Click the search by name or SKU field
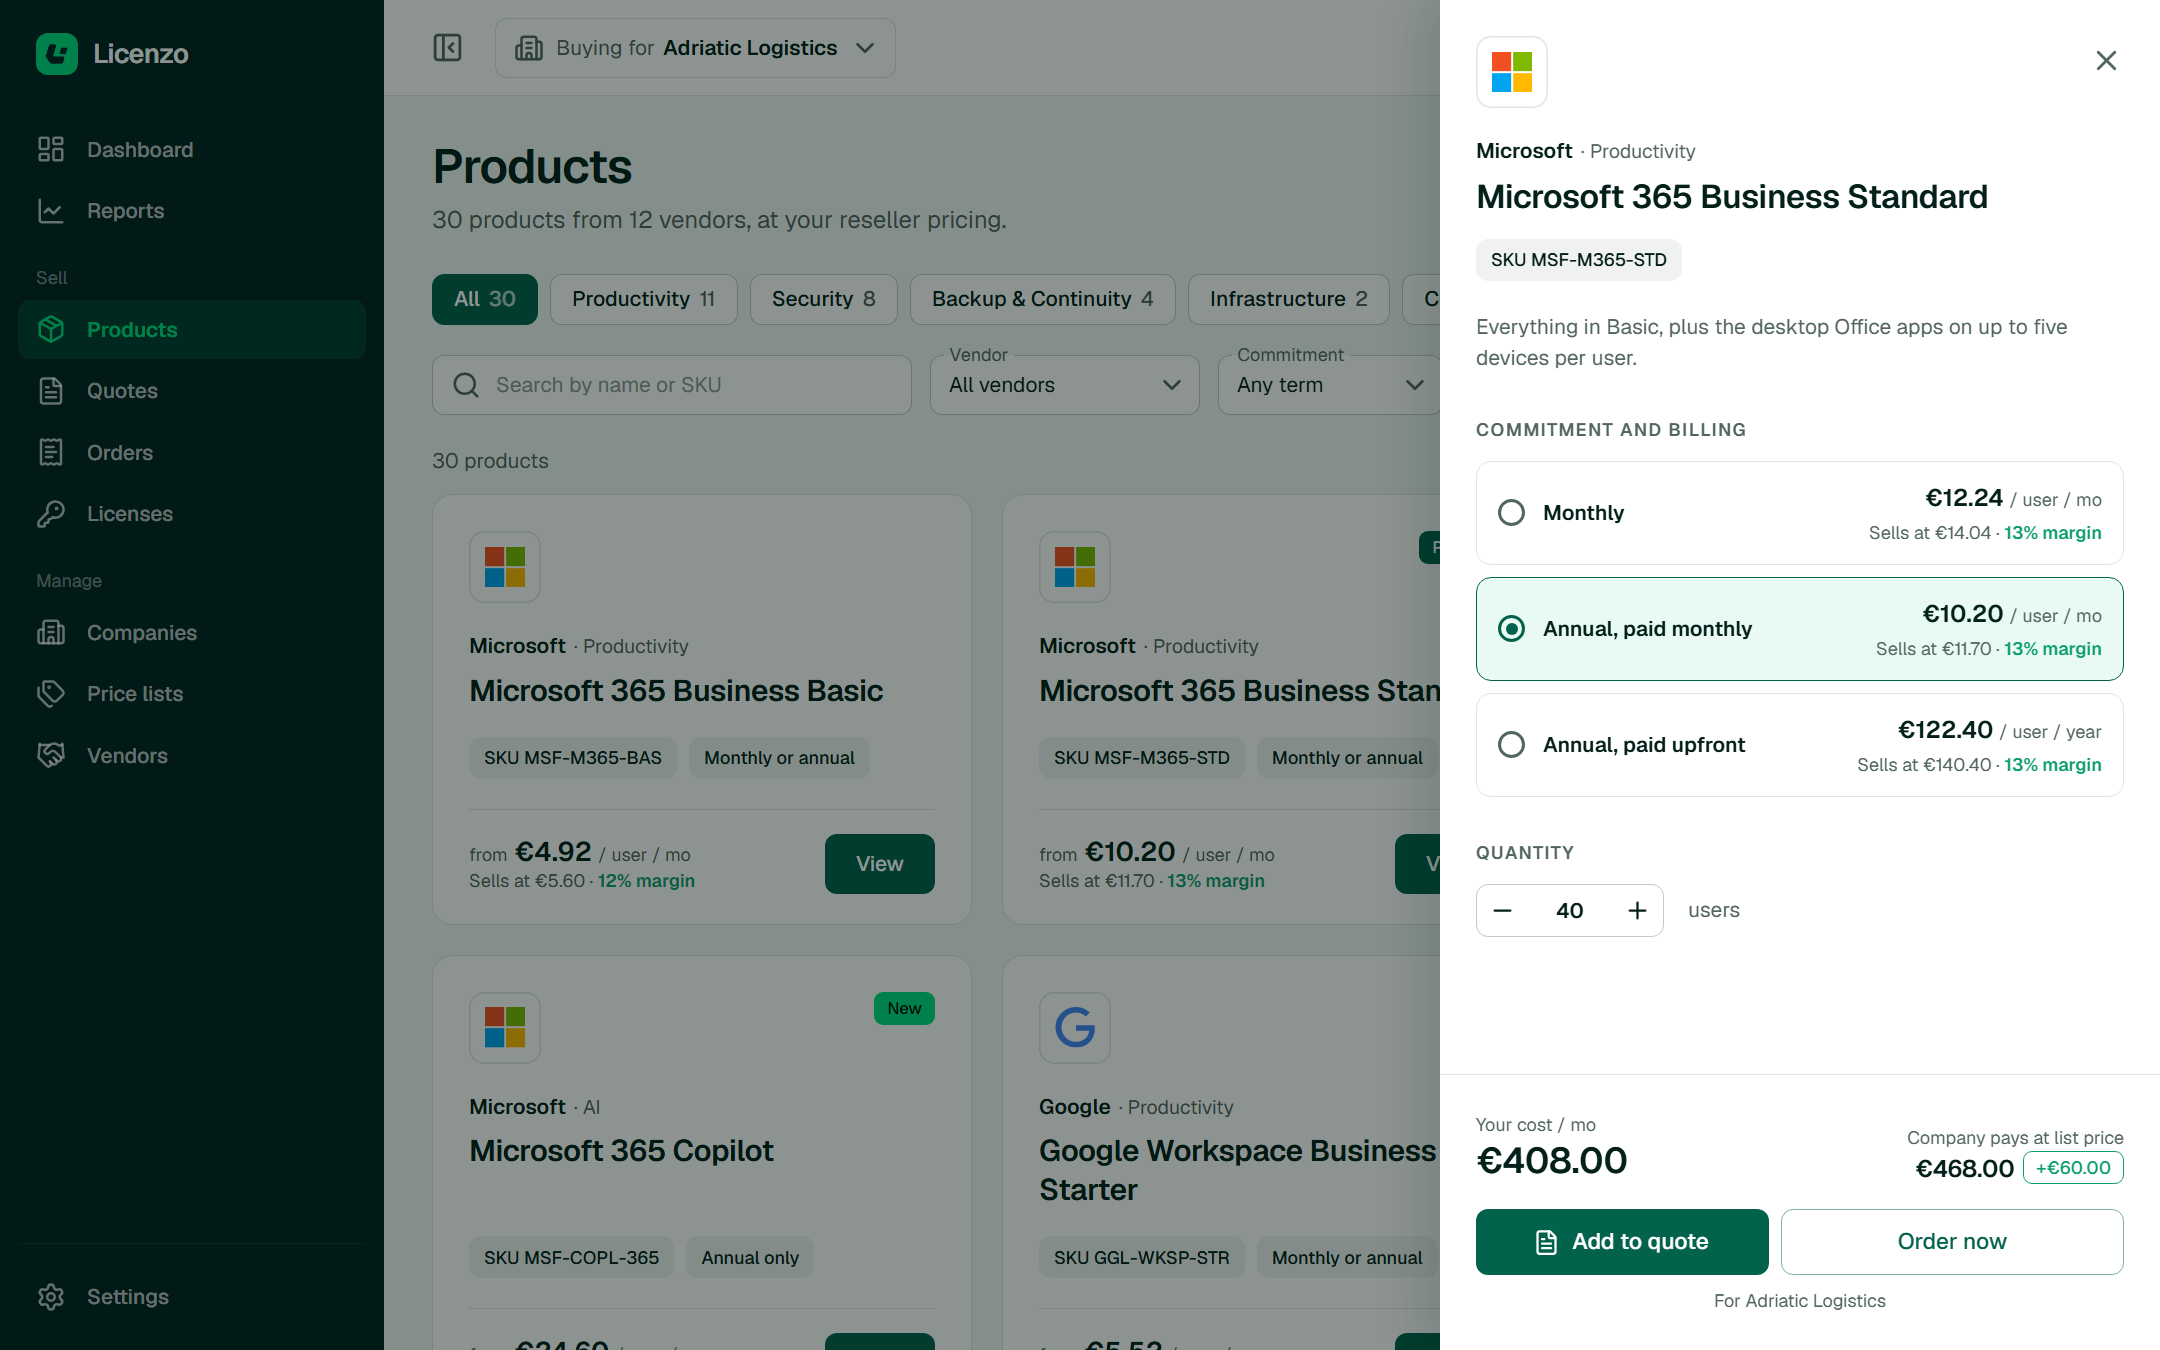This screenshot has height=1350, width=2160. 672,385
